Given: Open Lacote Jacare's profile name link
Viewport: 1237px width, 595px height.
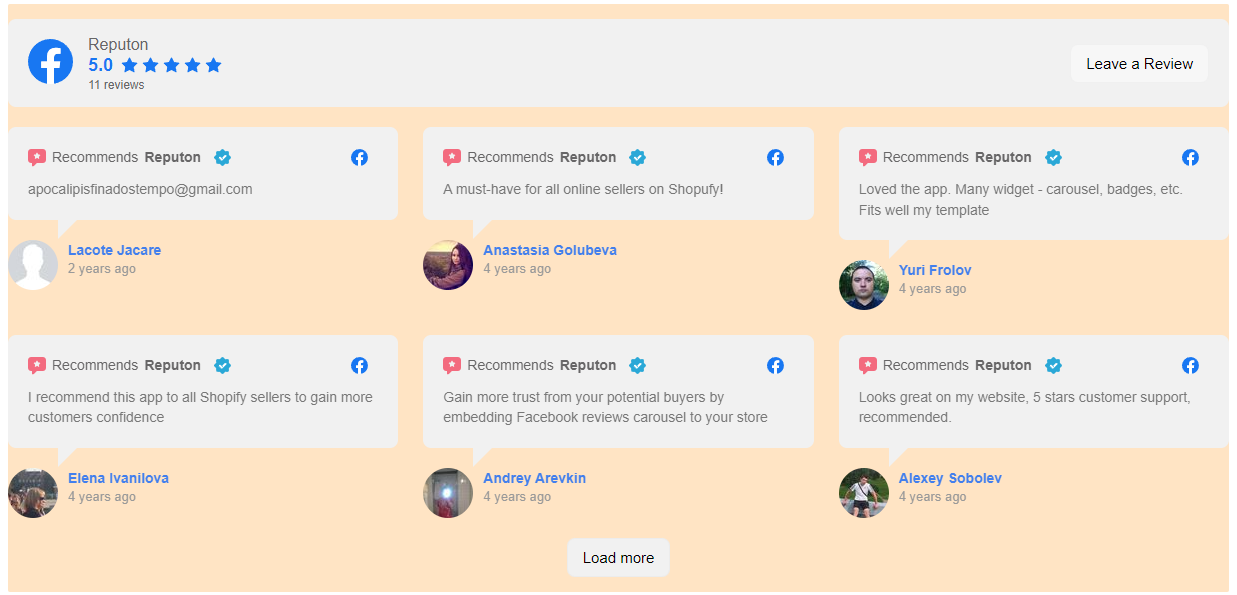Looking at the screenshot, I should click(x=114, y=250).
